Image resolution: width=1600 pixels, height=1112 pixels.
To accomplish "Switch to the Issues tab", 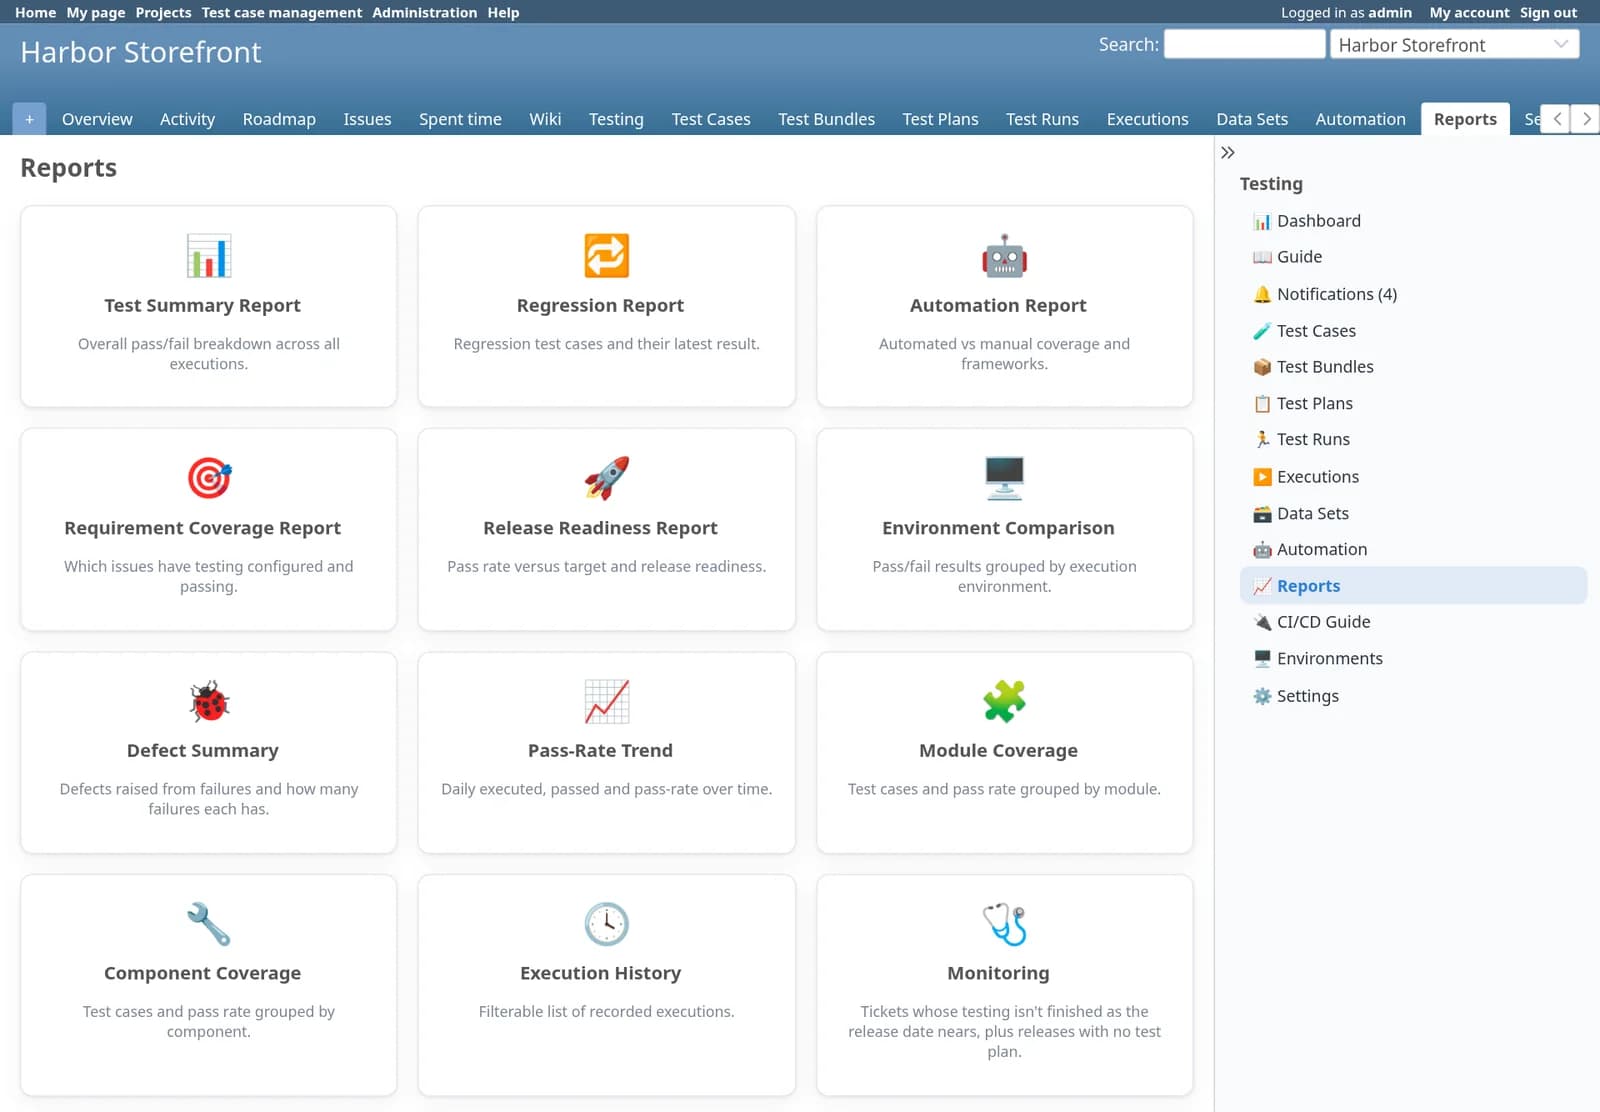I will coord(367,119).
